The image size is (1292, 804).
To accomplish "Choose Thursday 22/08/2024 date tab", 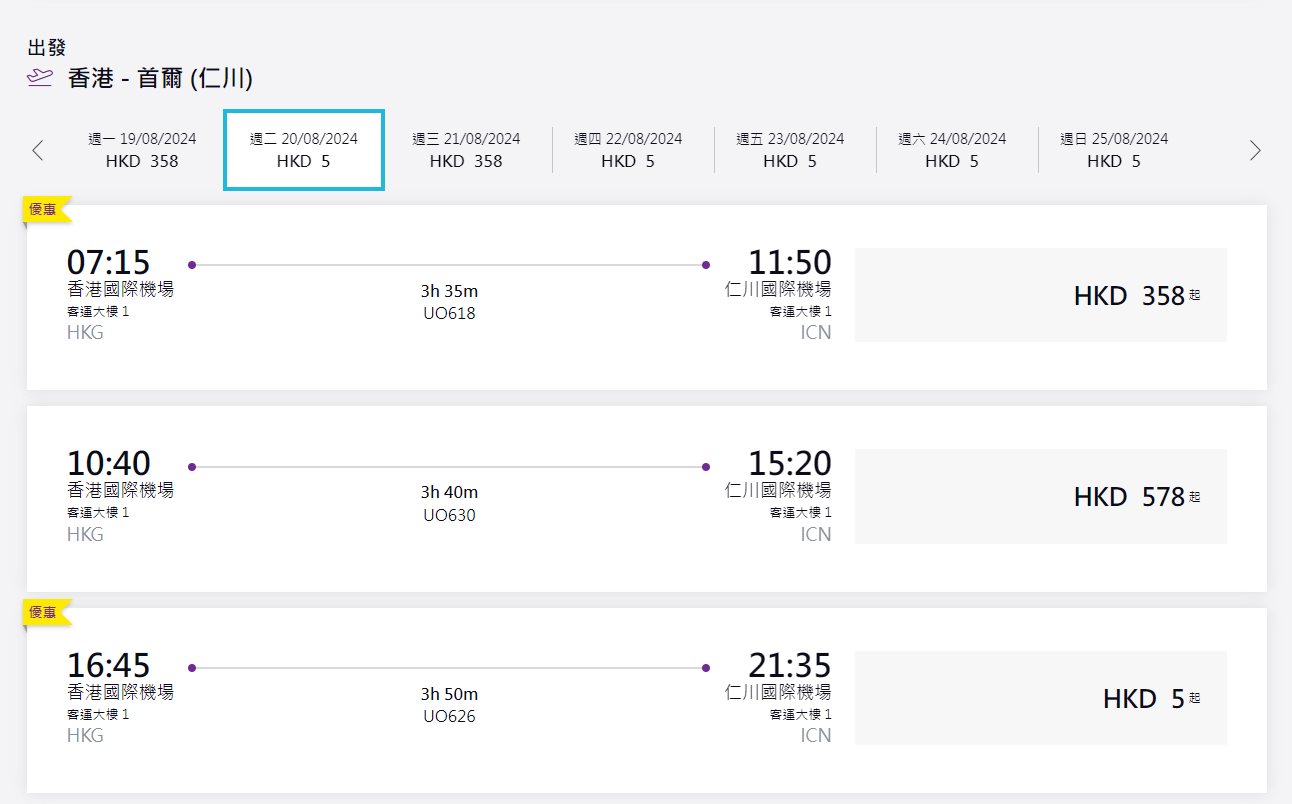I will click(x=628, y=150).
